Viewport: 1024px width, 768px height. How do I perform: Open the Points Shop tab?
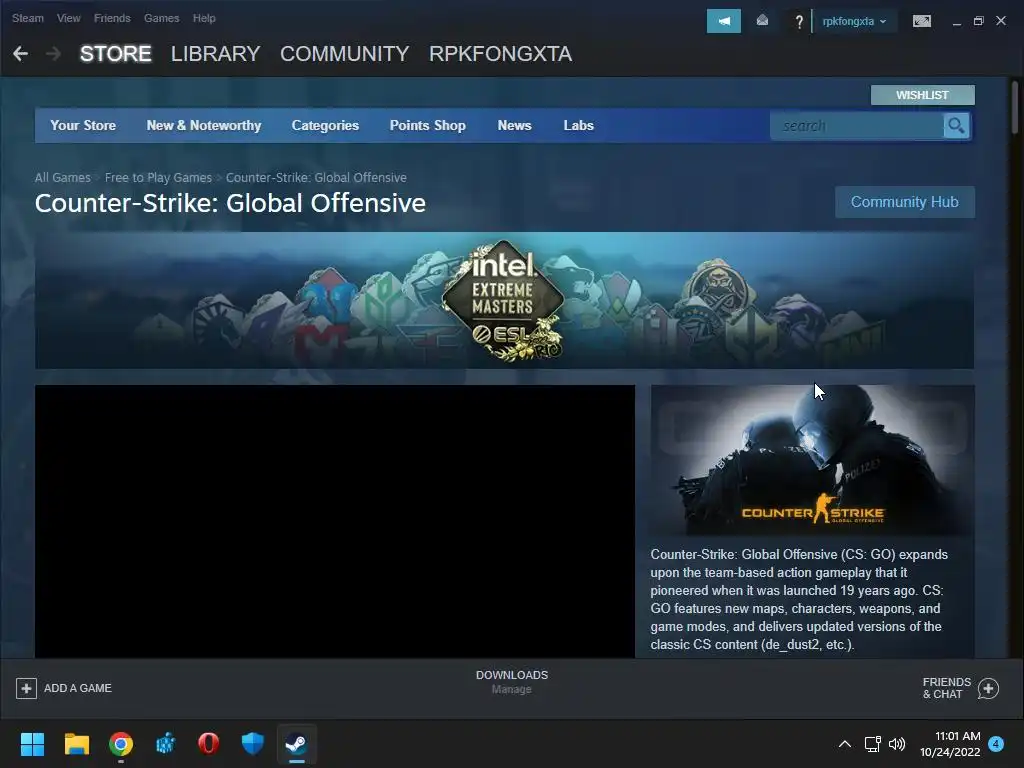428,125
